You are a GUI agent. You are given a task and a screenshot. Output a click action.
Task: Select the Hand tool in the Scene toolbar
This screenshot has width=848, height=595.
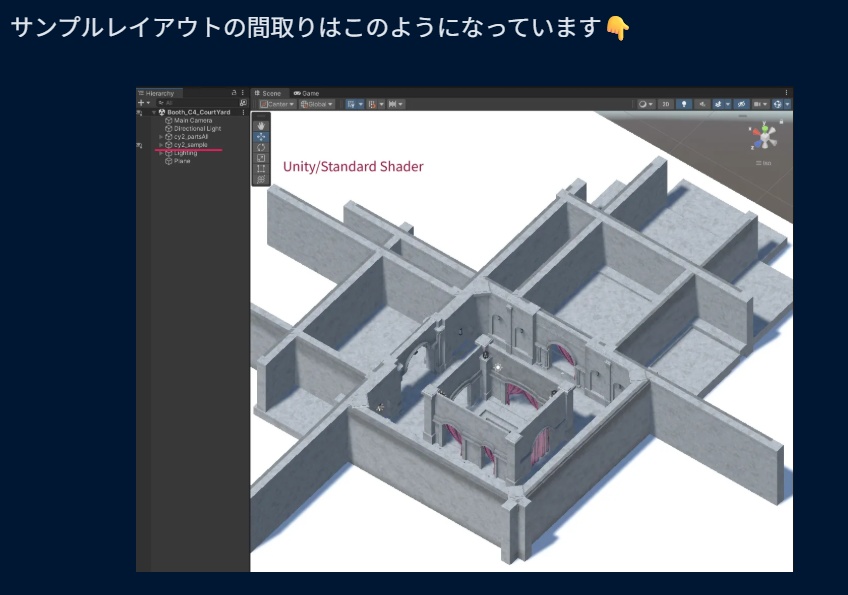pos(261,124)
